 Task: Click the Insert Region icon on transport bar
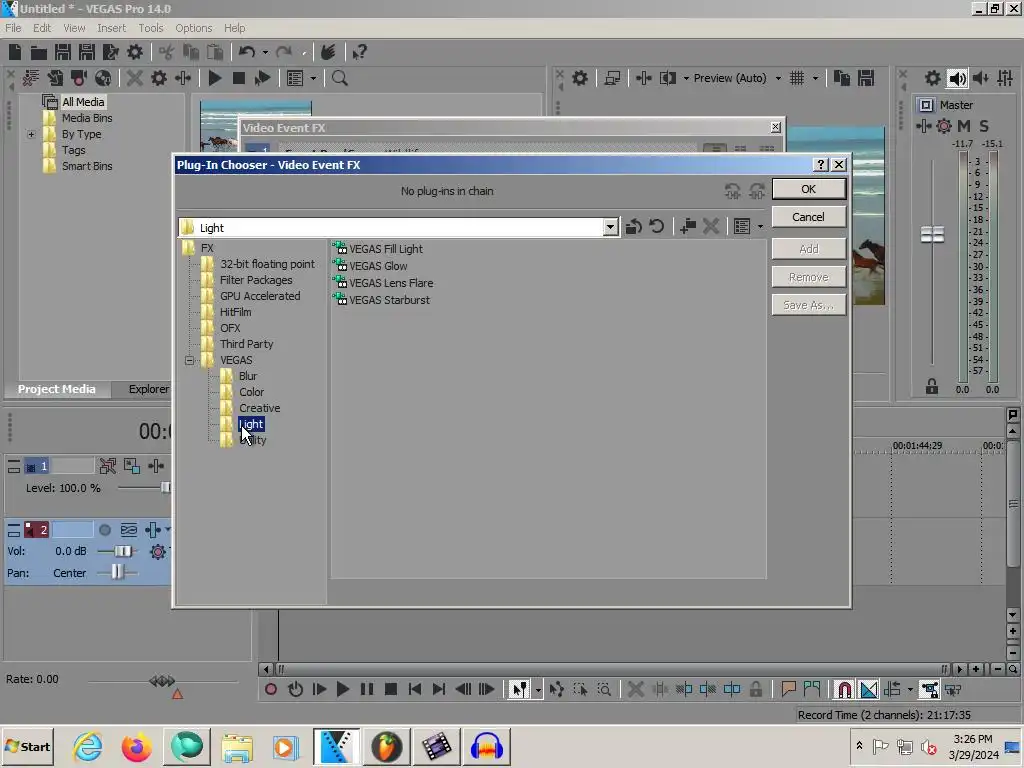[812, 689]
